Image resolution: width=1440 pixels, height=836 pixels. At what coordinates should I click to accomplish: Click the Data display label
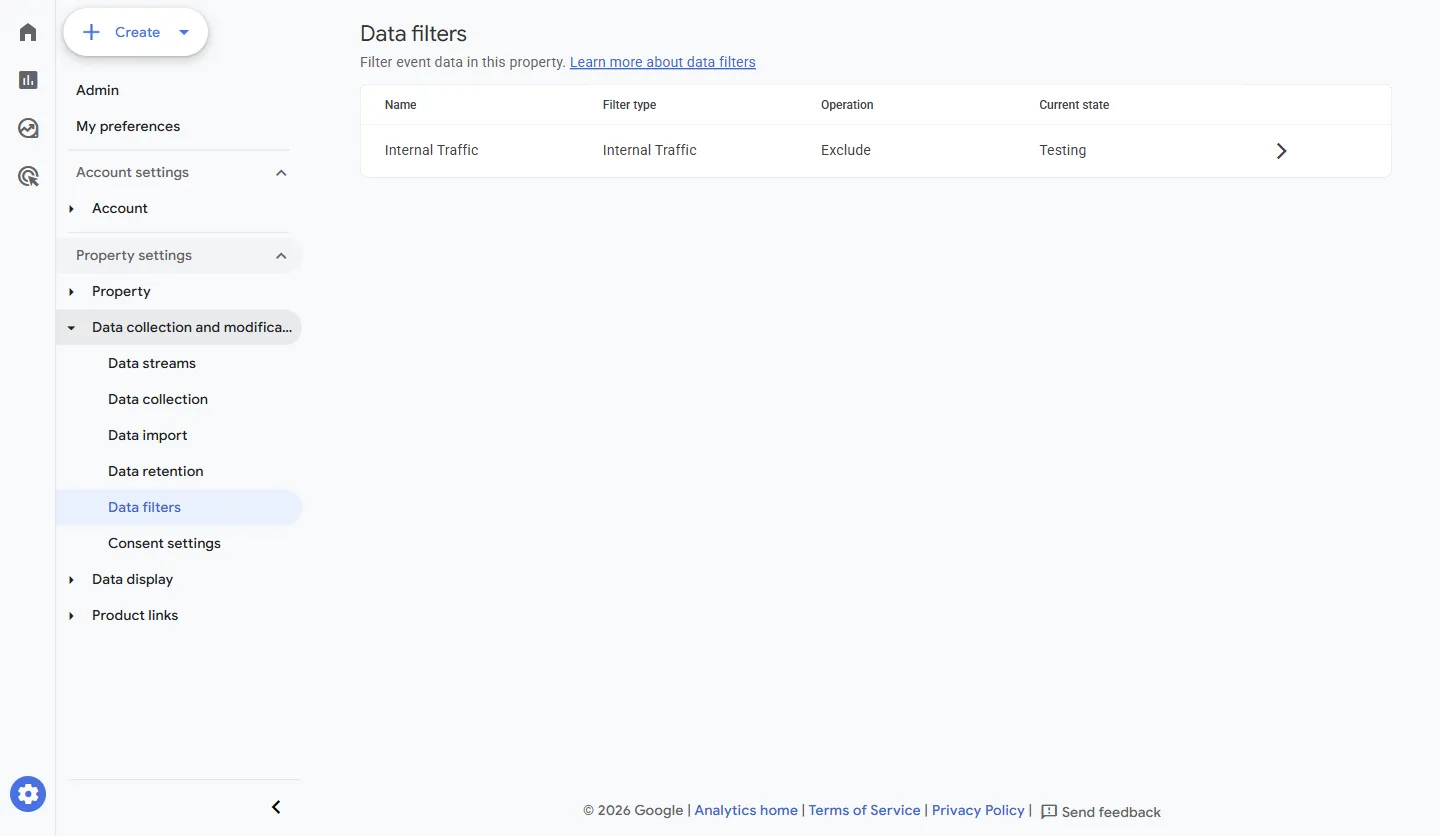pos(132,579)
